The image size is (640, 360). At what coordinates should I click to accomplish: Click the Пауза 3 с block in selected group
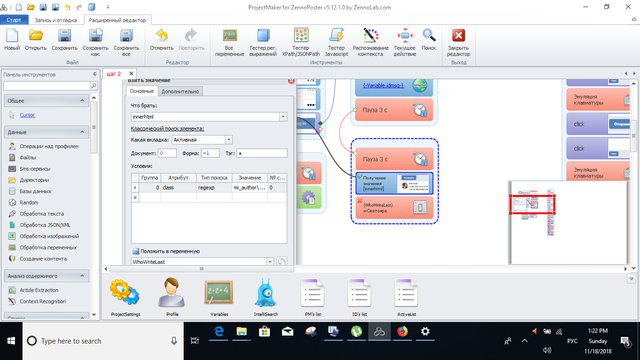coord(394,159)
